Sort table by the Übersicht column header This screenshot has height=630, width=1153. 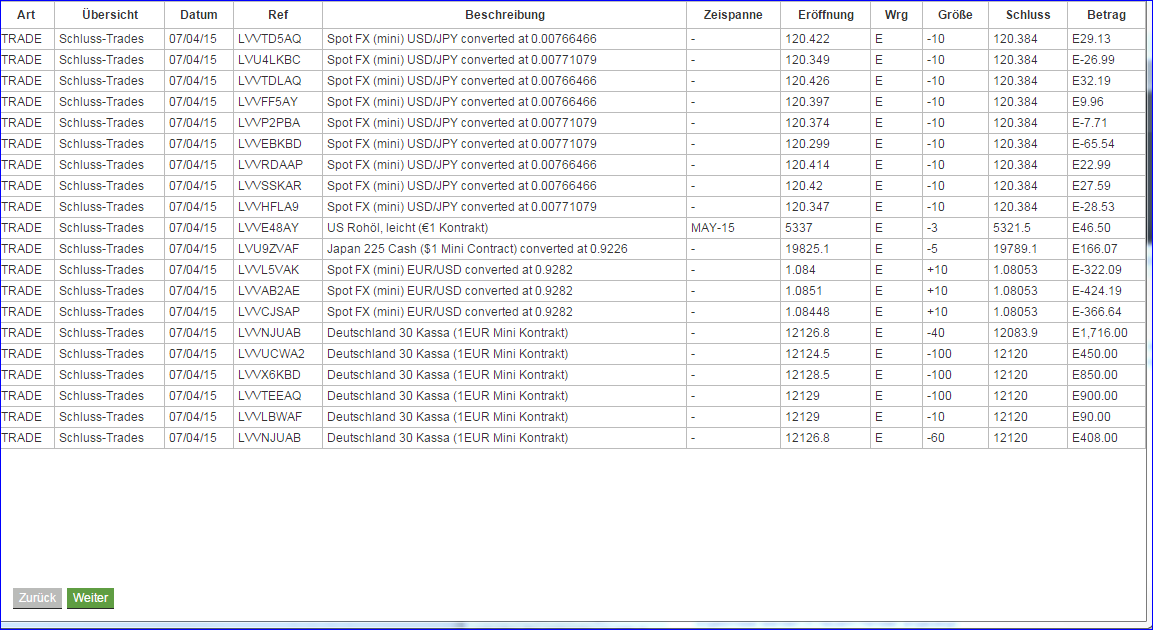tap(109, 14)
